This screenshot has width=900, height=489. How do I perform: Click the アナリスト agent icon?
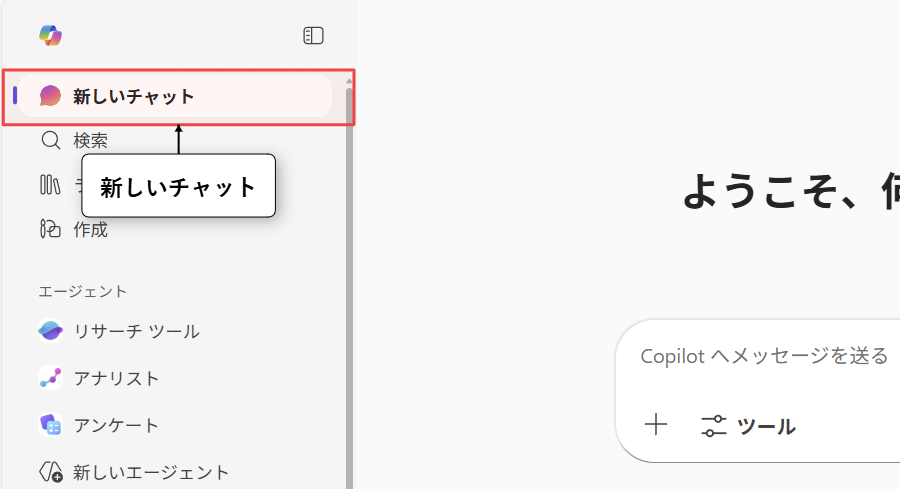(x=50, y=378)
